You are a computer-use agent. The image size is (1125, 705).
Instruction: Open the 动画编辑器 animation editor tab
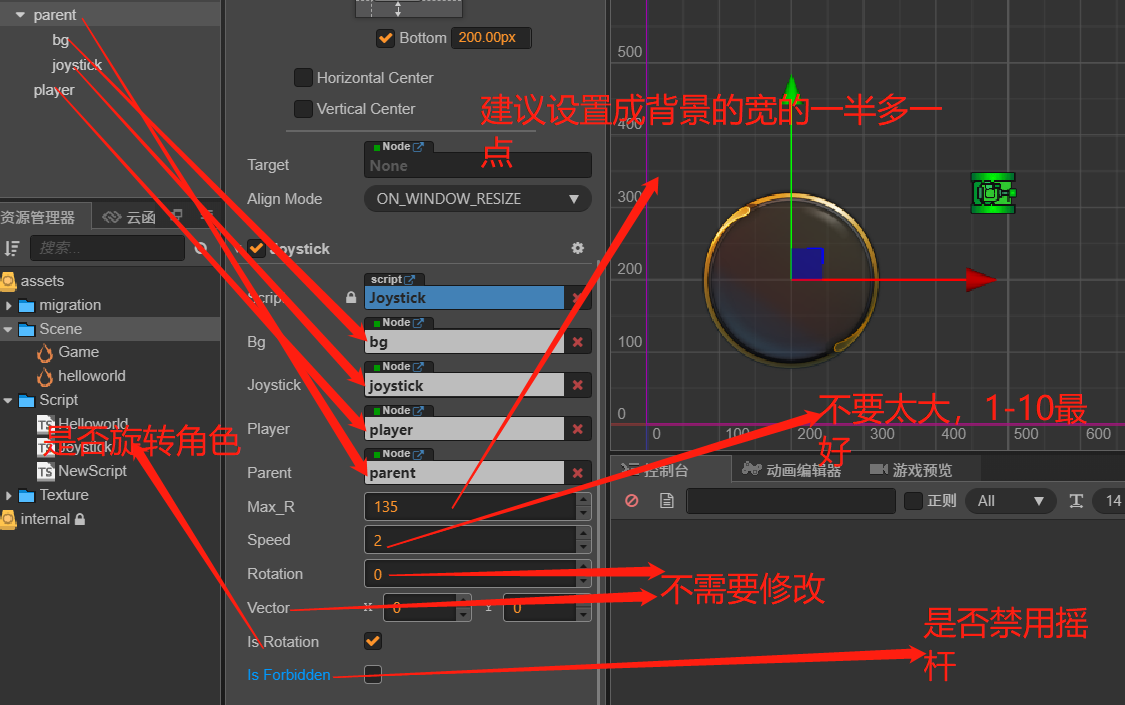tap(791, 470)
